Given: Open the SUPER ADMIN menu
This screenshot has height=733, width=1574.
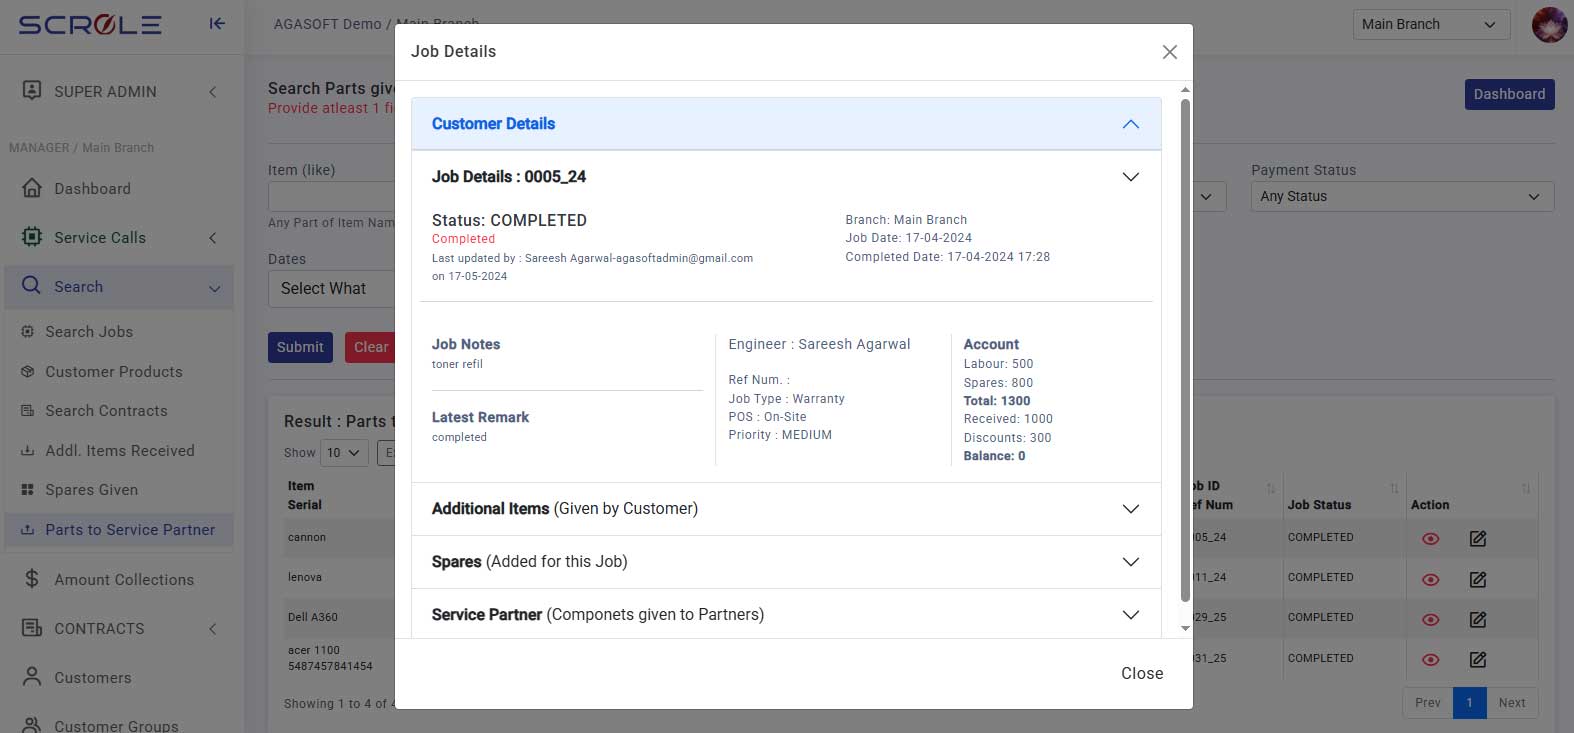Looking at the screenshot, I should point(120,92).
